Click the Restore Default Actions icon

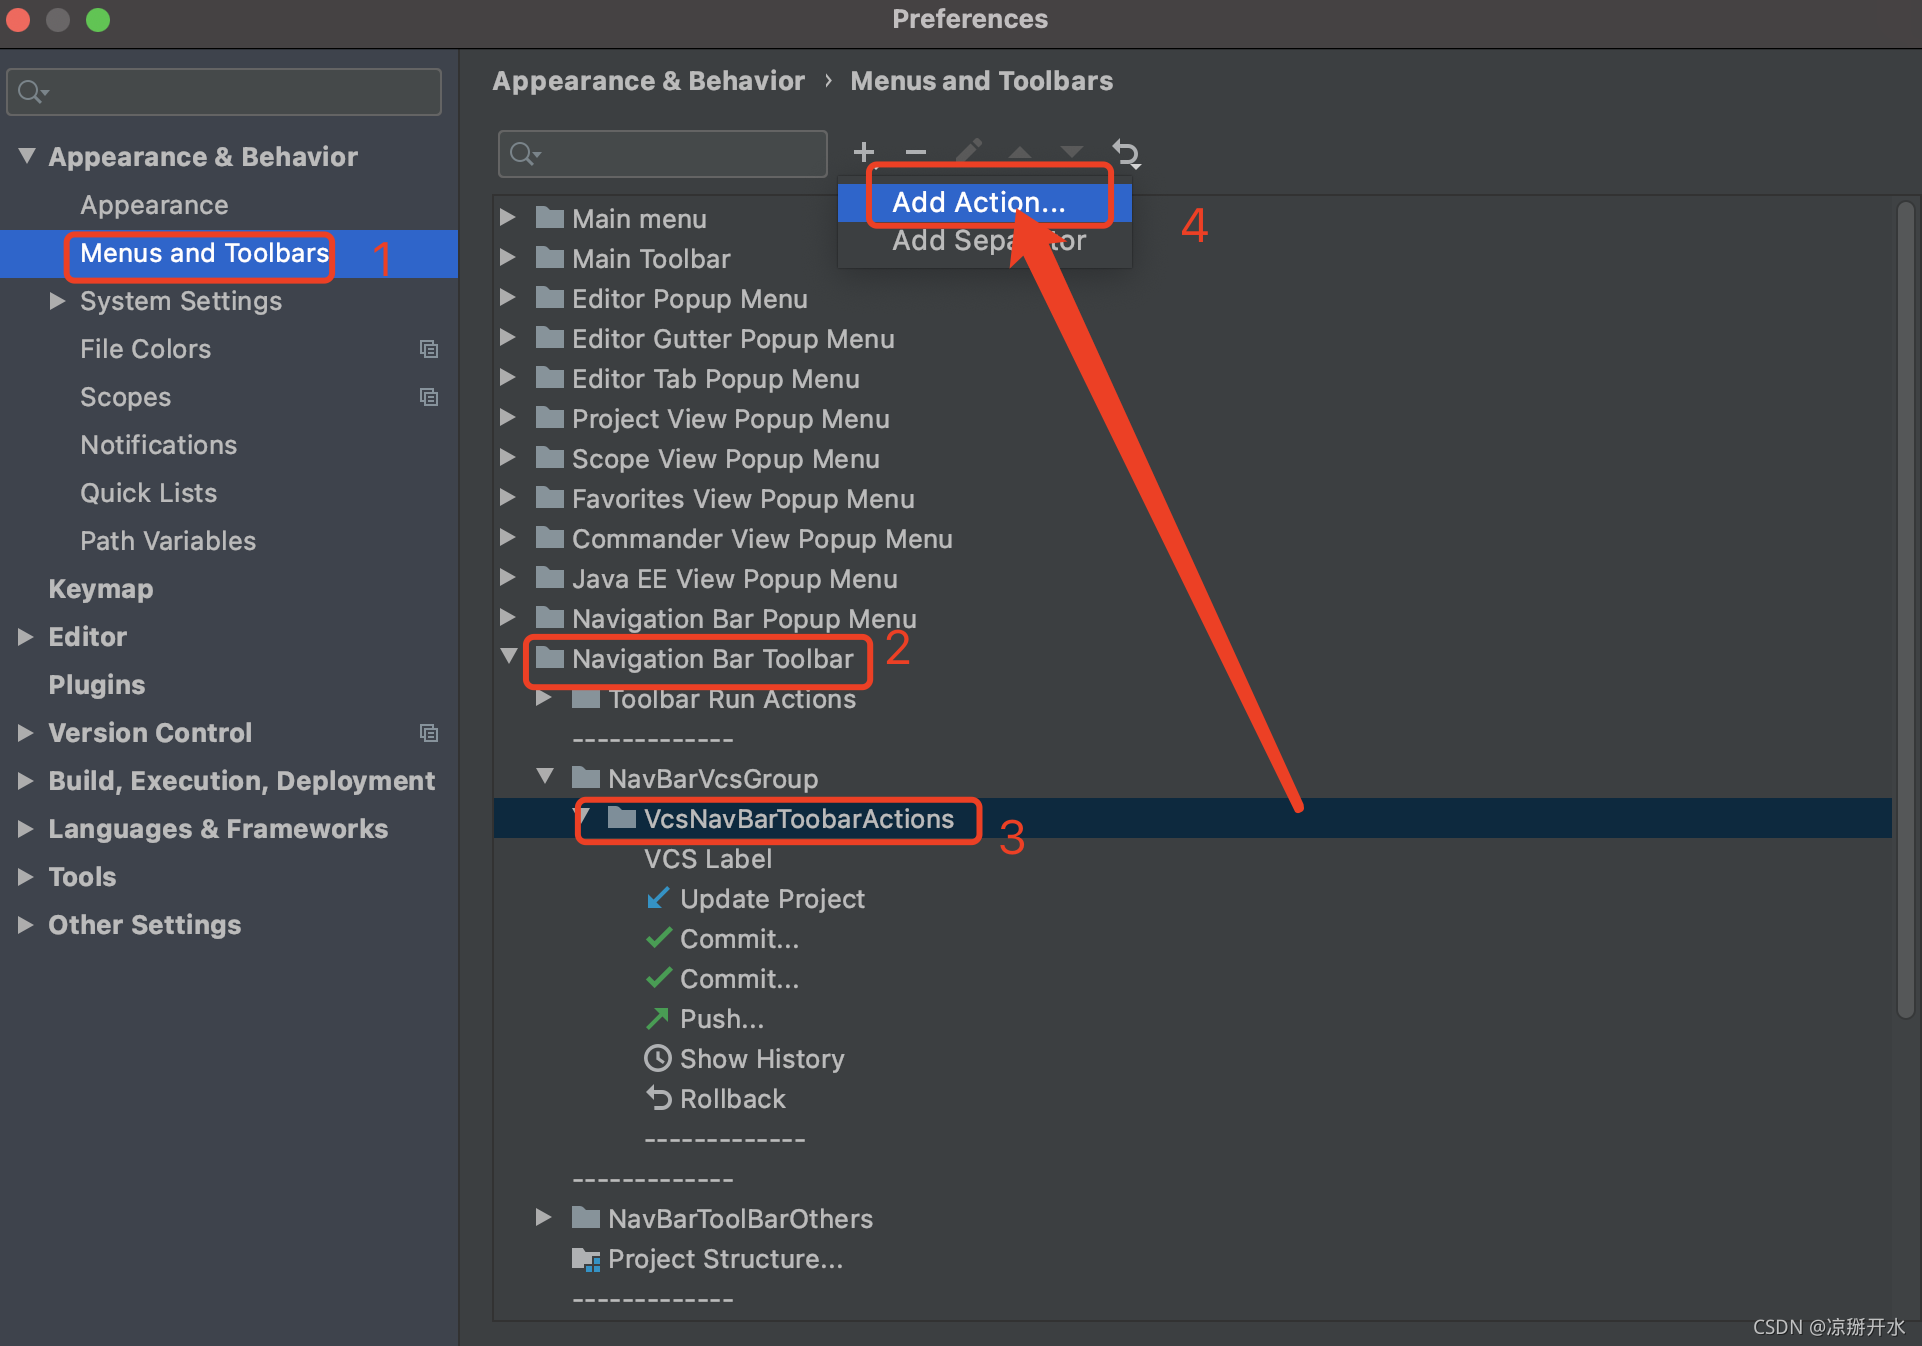coord(1126,152)
